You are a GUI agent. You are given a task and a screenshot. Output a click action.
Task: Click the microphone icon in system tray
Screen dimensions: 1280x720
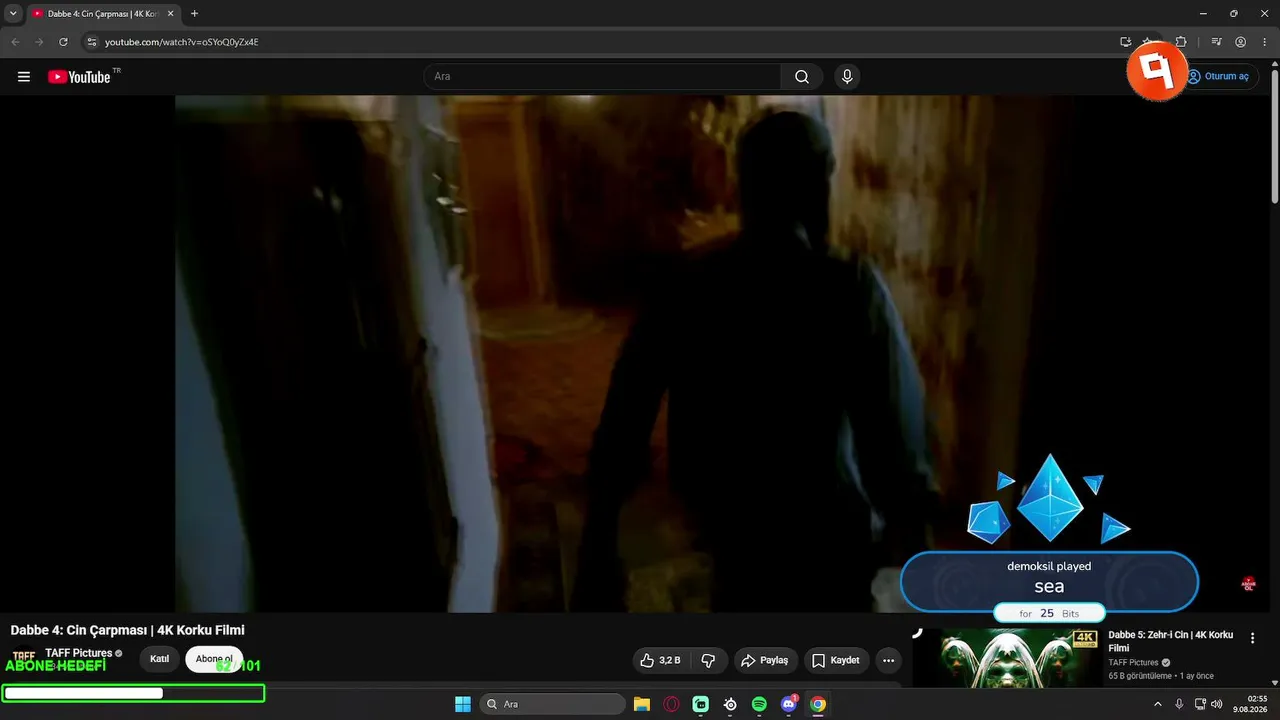1180,704
